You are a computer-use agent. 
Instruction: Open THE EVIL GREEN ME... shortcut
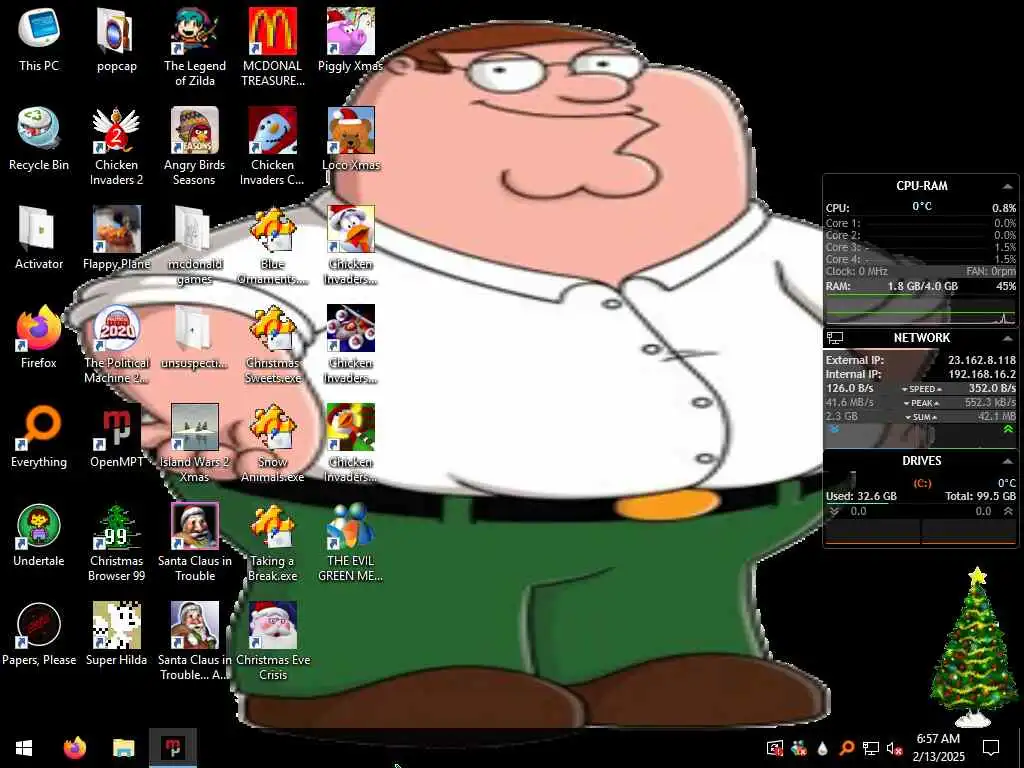pos(351,543)
